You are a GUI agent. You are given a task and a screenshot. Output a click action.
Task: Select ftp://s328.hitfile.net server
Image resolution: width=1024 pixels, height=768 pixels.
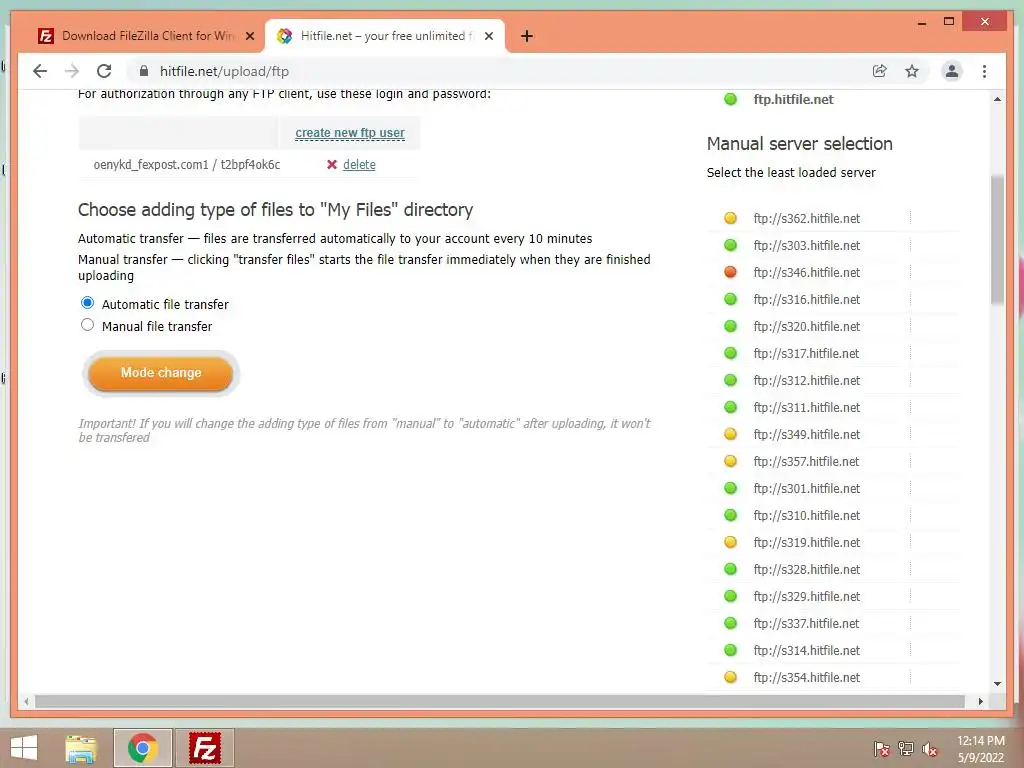(x=807, y=569)
